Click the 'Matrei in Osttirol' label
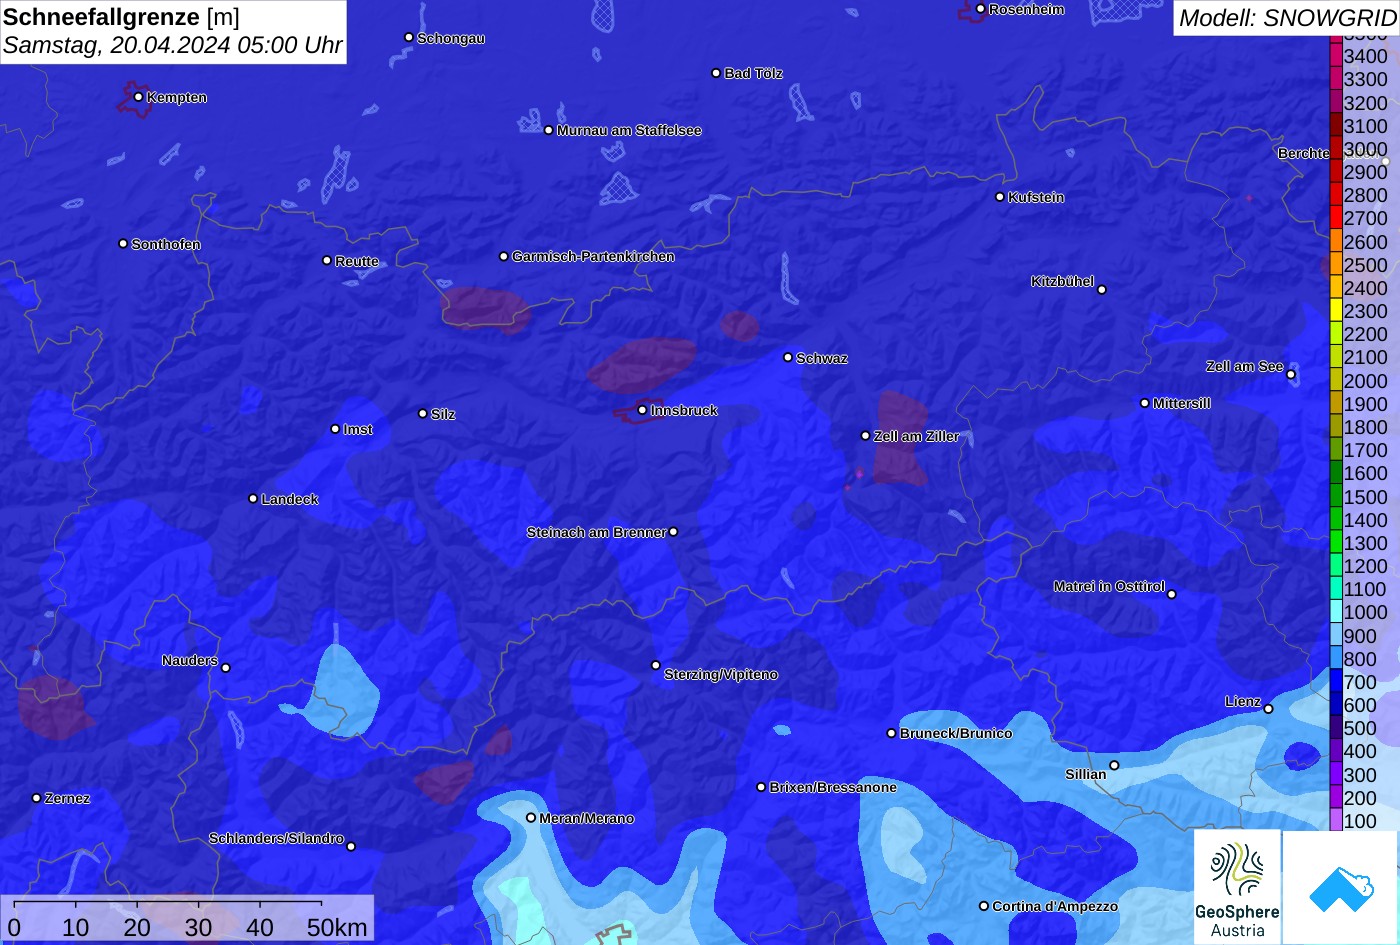This screenshot has height=945, width=1400. [x=1109, y=586]
